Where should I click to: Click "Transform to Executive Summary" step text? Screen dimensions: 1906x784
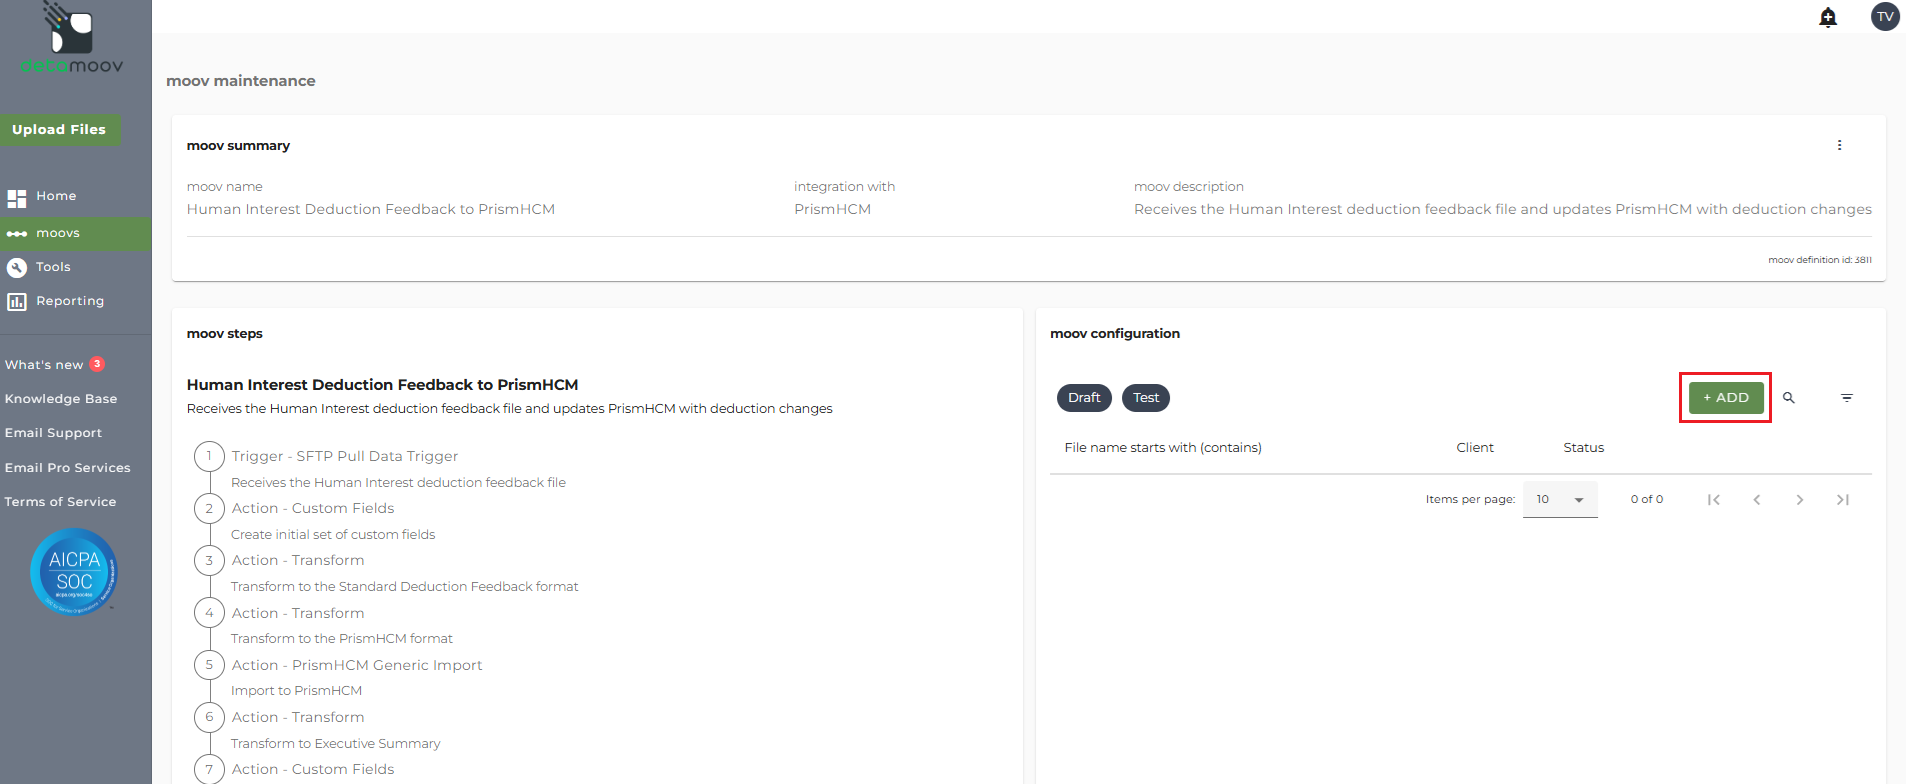[336, 744]
